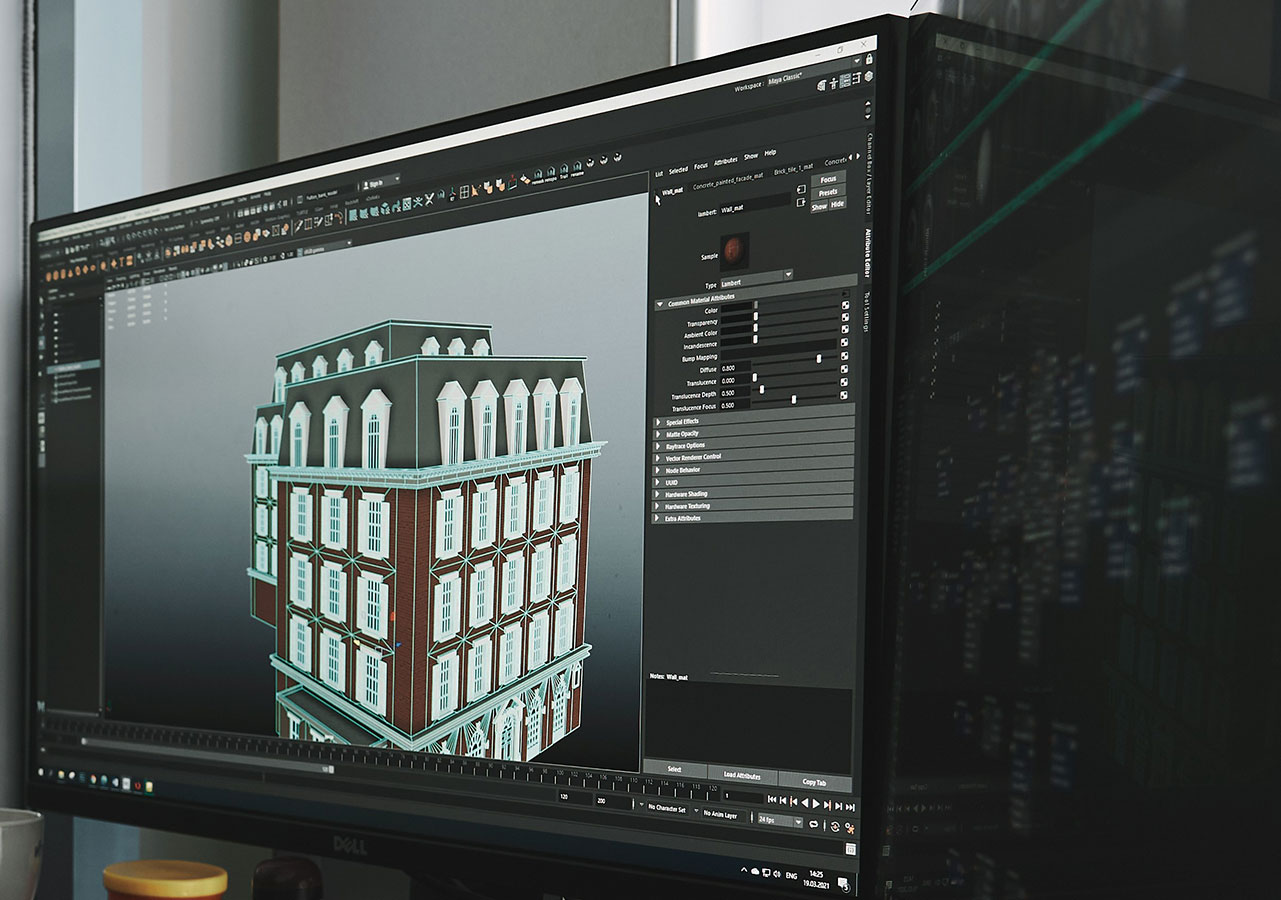Click the Presets button

pos(828,193)
